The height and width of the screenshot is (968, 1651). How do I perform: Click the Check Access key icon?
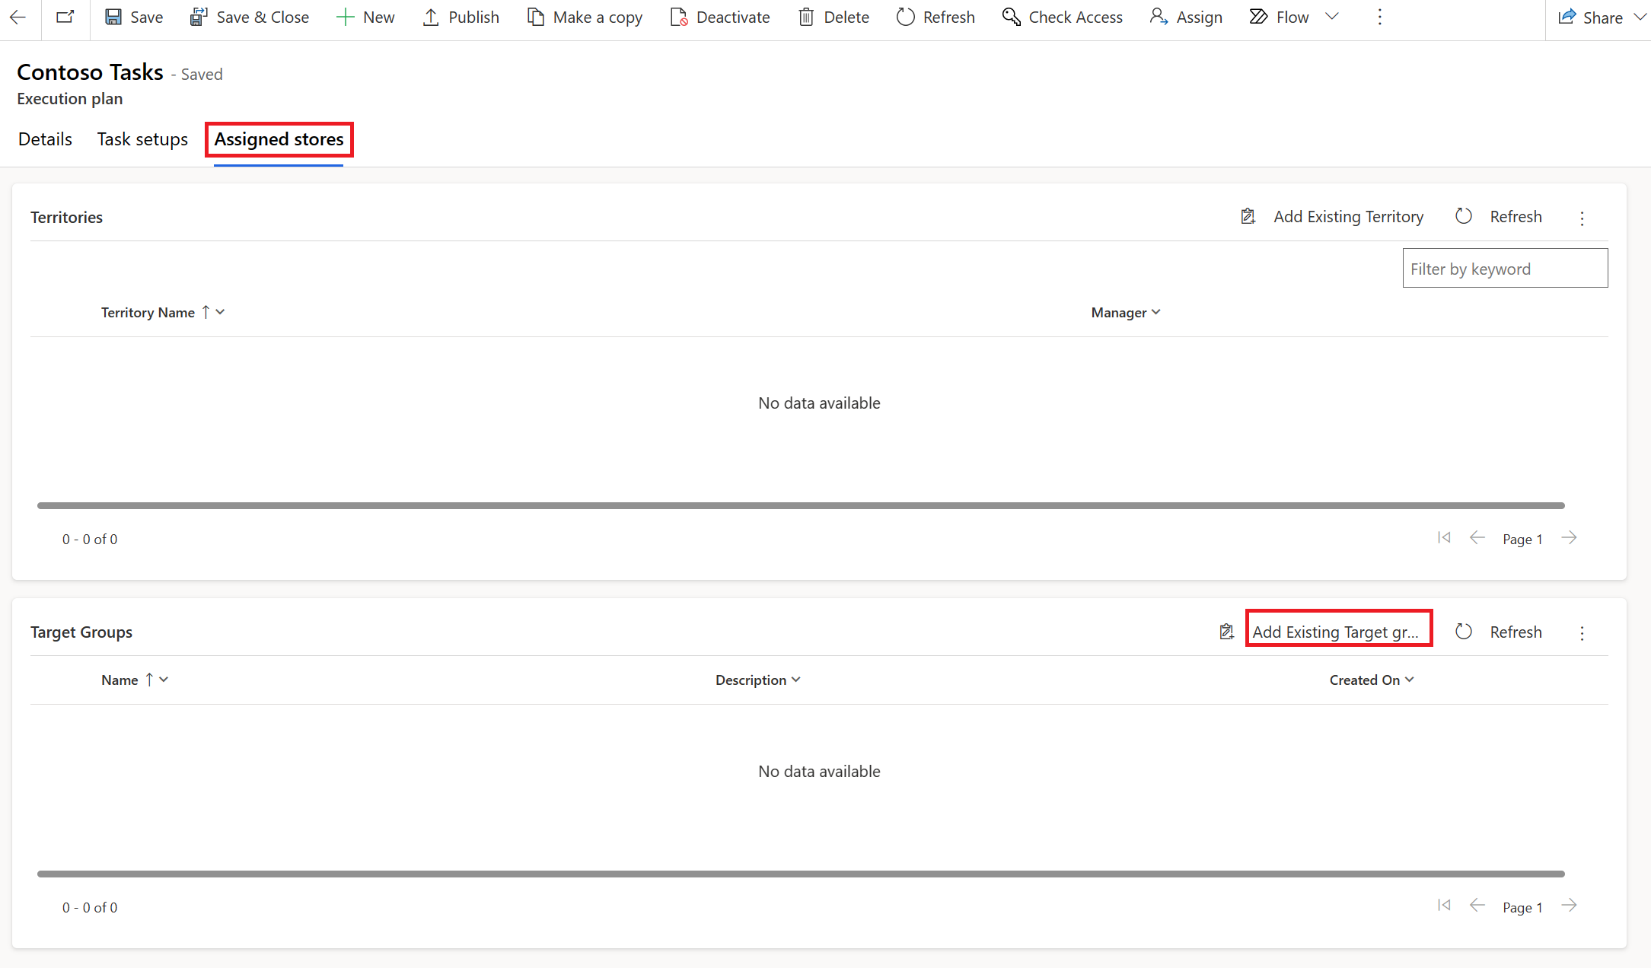coord(1011,17)
